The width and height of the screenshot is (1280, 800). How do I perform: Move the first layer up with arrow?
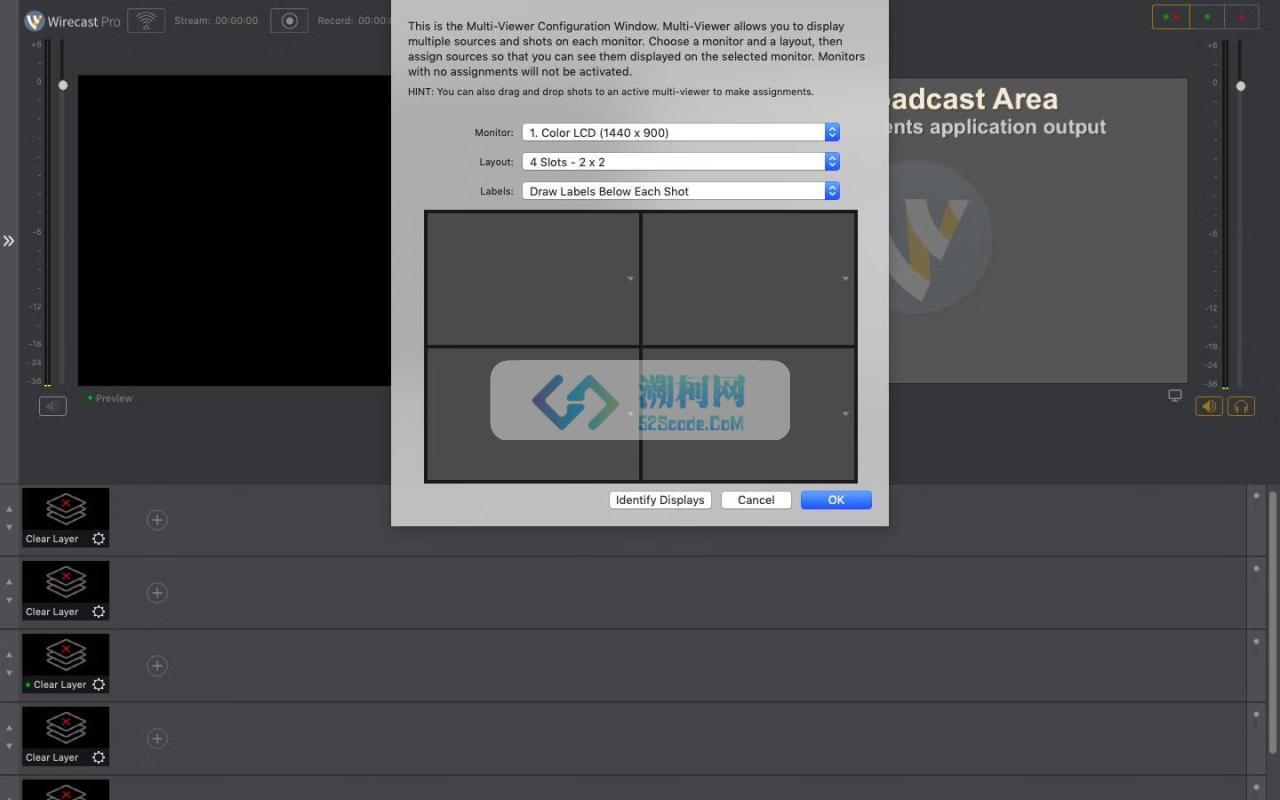[x=9, y=509]
